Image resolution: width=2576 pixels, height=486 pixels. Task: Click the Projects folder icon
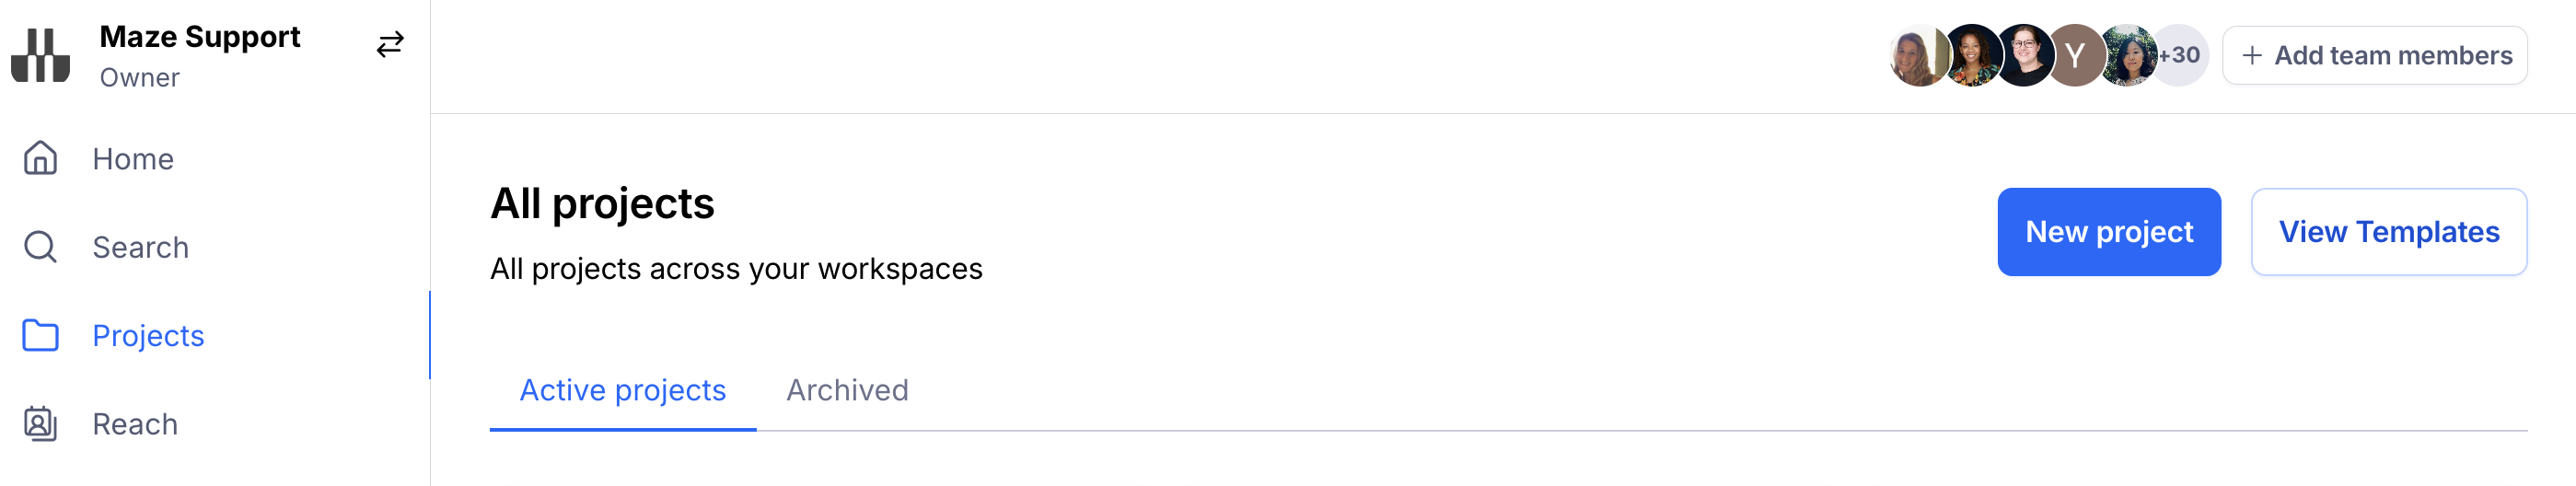40,335
